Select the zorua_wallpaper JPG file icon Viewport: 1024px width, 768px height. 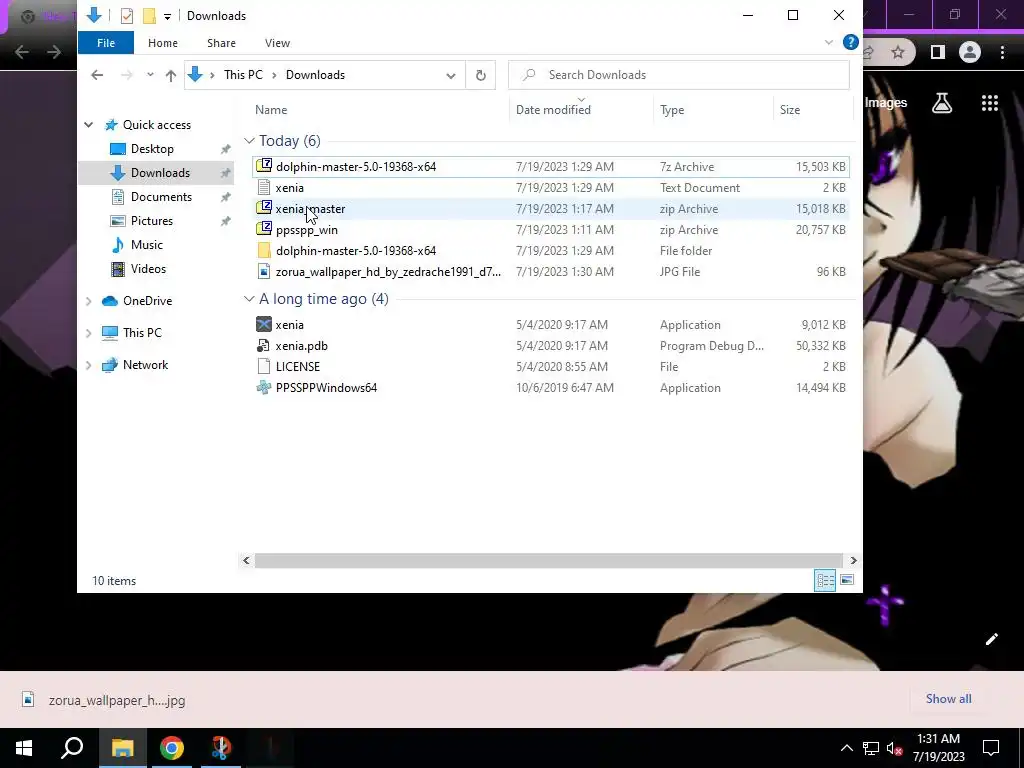click(264, 272)
